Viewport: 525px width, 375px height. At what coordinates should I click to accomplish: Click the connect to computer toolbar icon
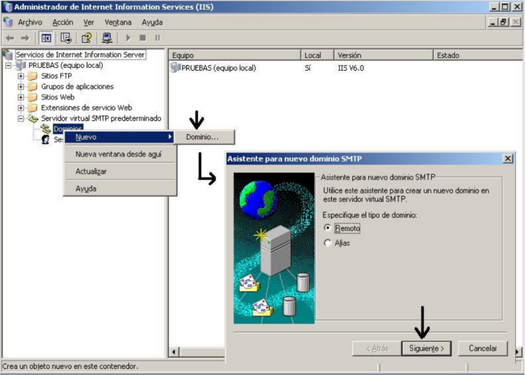tap(107, 38)
